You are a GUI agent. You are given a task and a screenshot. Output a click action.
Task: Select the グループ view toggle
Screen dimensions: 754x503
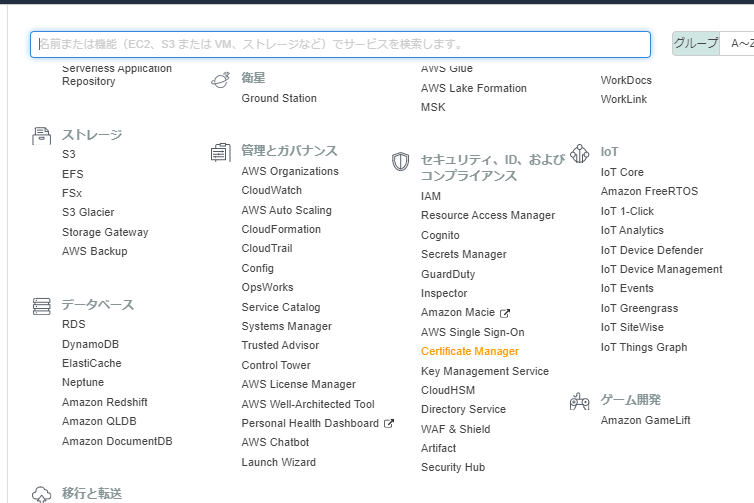coord(696,44)
